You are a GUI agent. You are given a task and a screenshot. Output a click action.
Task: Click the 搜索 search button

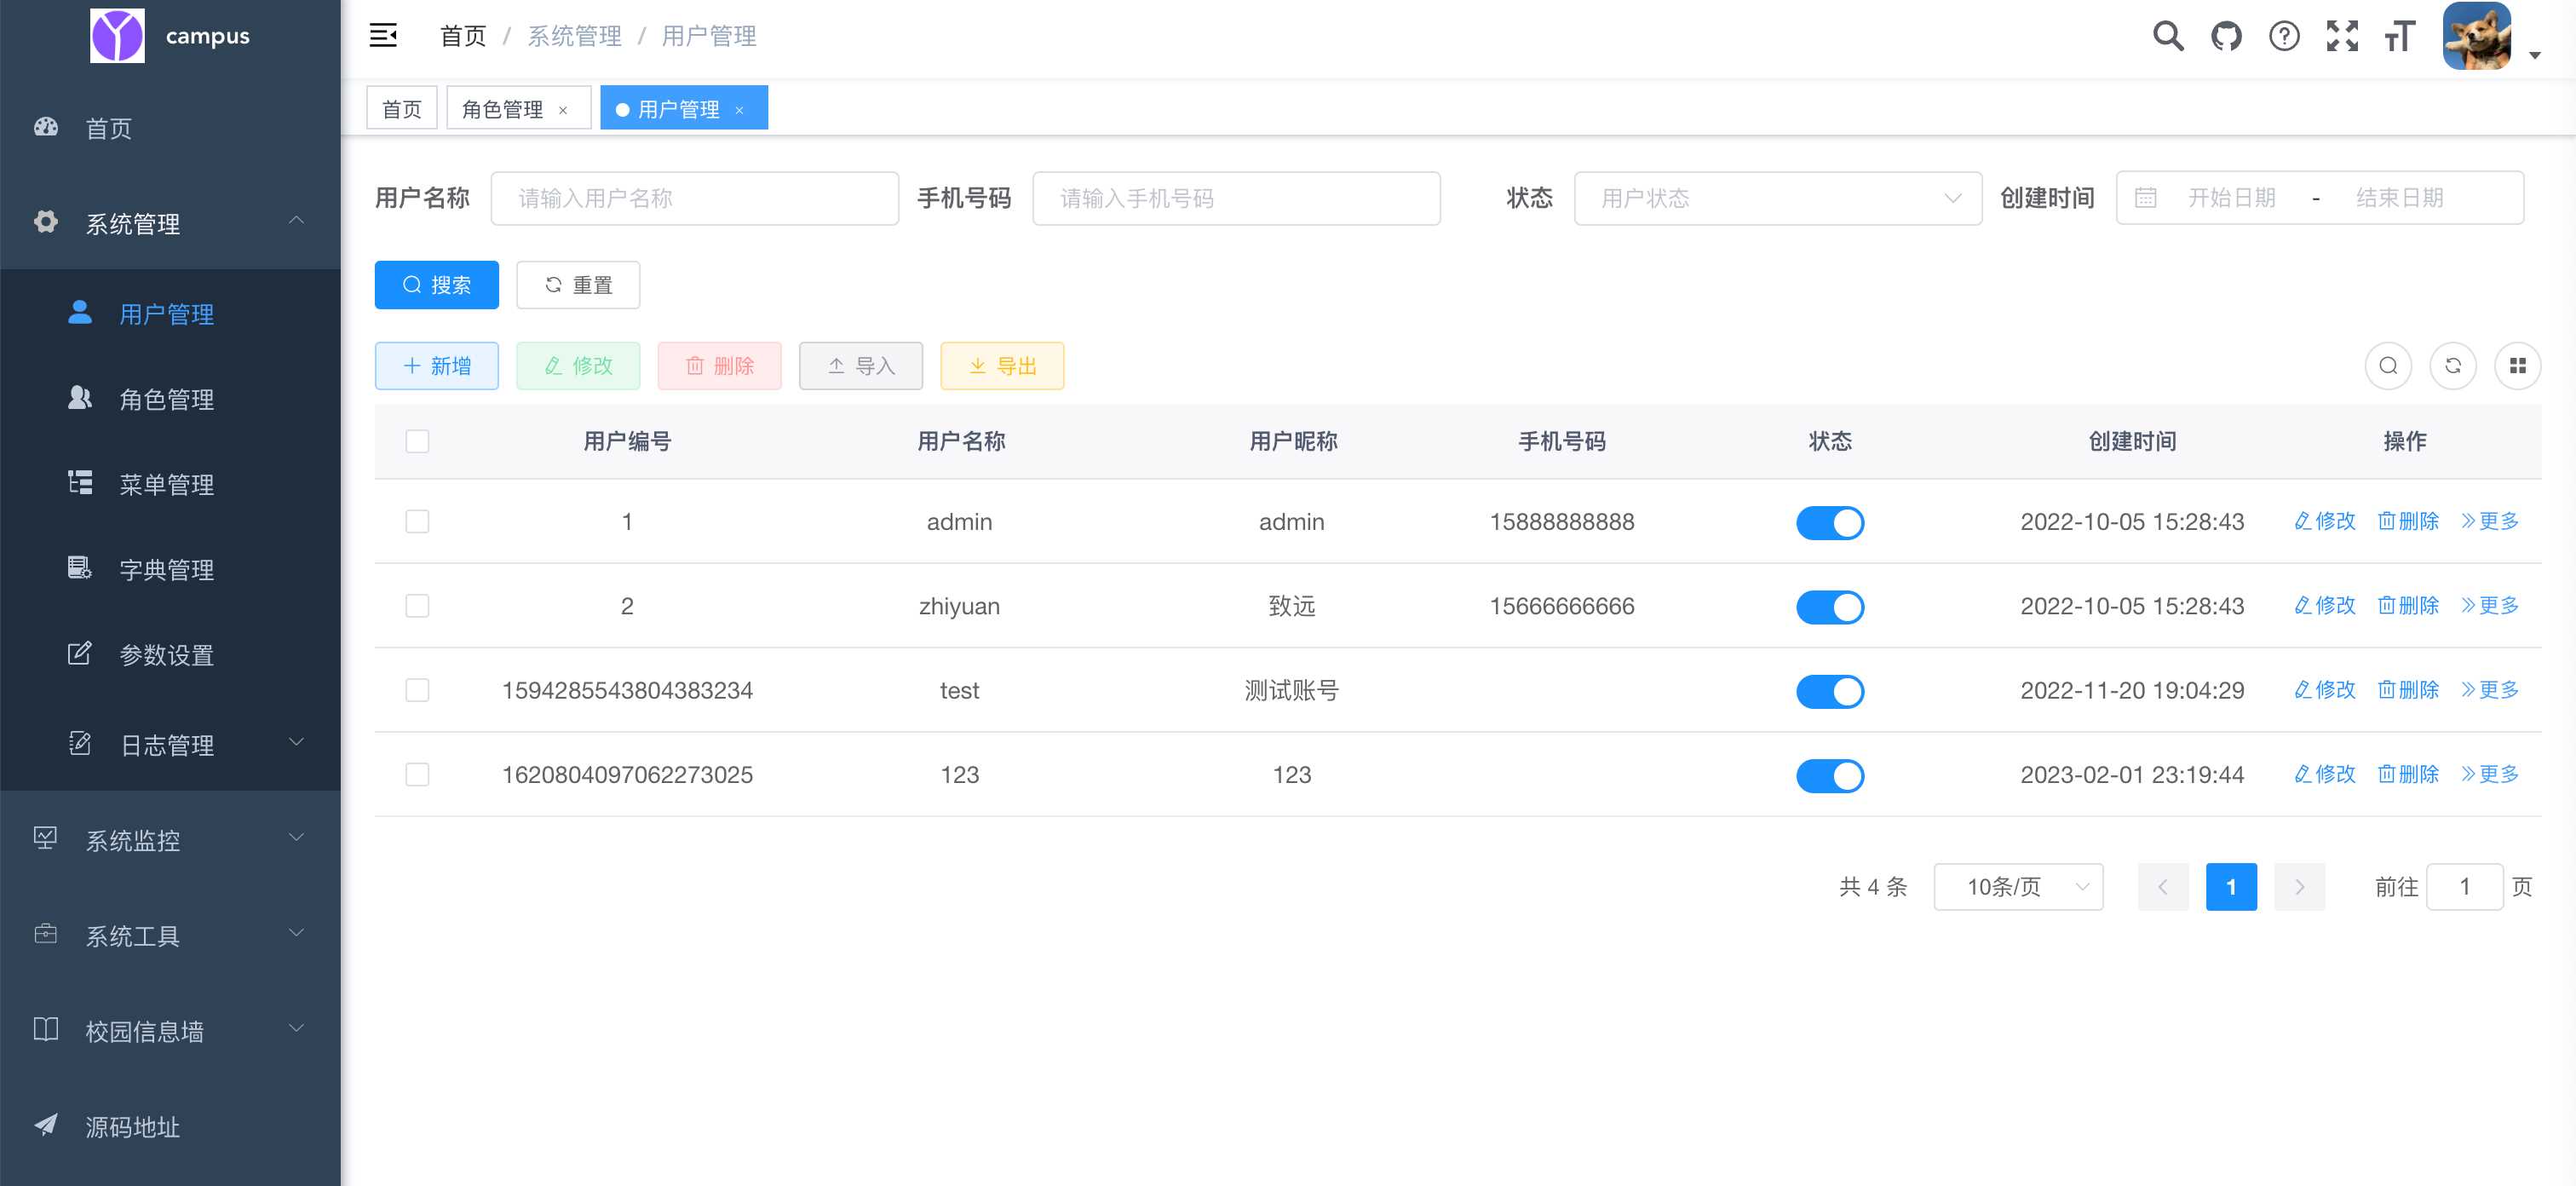tap(436, 284)
